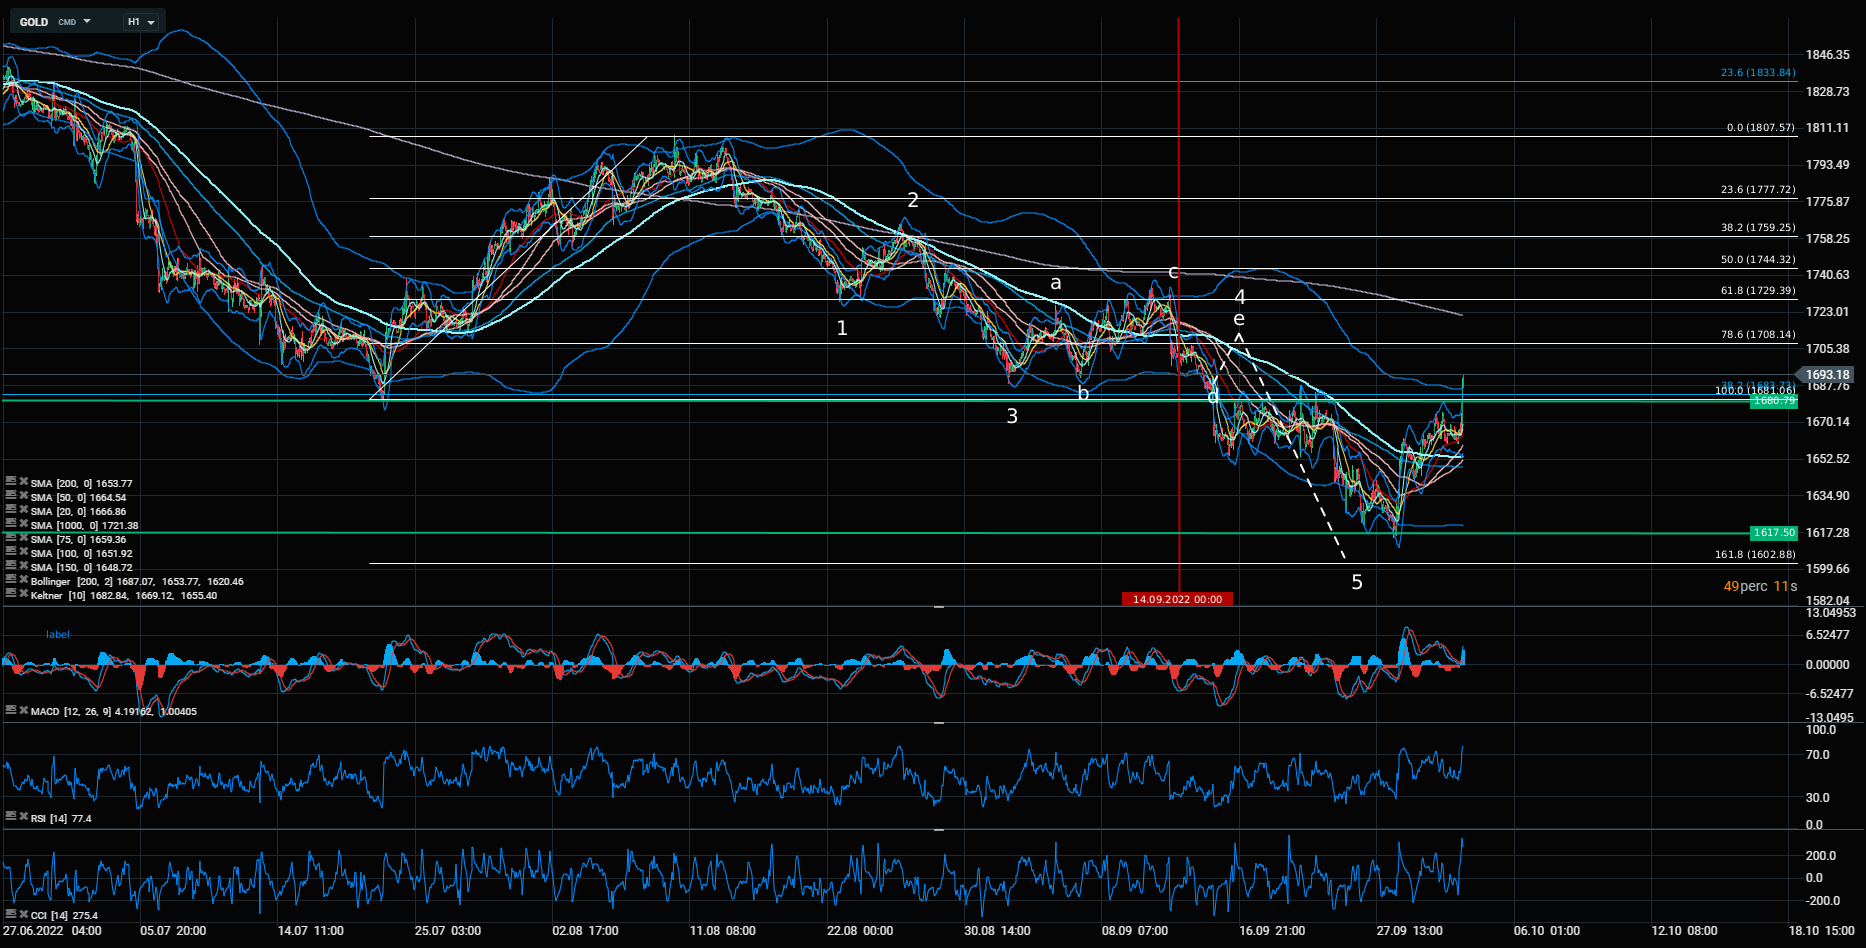Click the GOLD instrument name
This screenshot has width=1866, height=948.
click(x=34, y=22)
